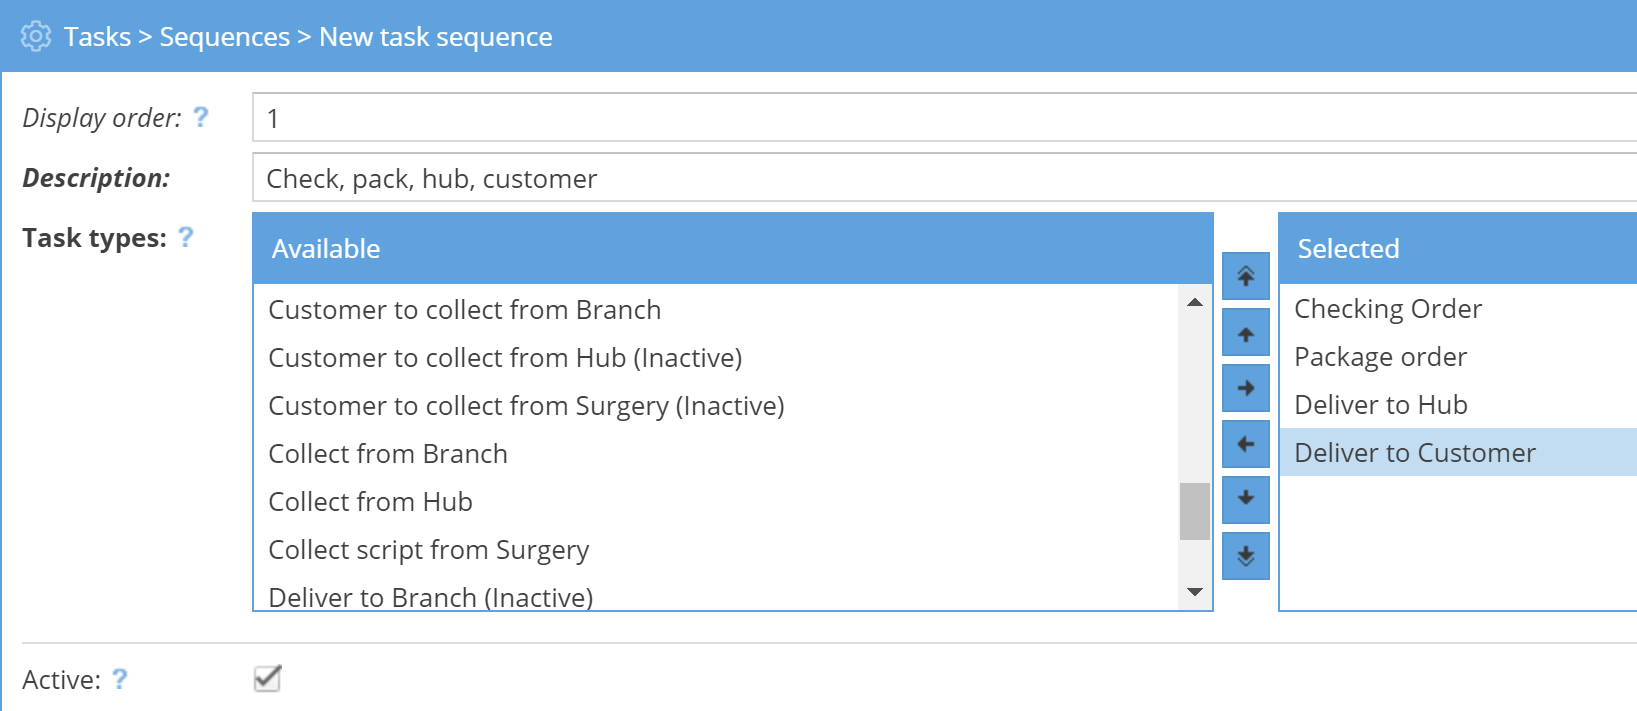Click the settings gear icon in header
This screenshot has width=1637, height=711.
[x=36, y=36]
